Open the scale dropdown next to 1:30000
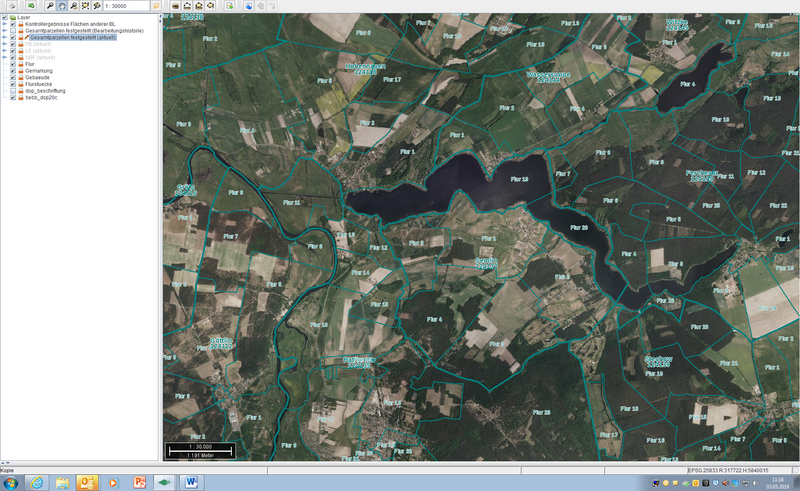800x491 pixels. (156, 6)
